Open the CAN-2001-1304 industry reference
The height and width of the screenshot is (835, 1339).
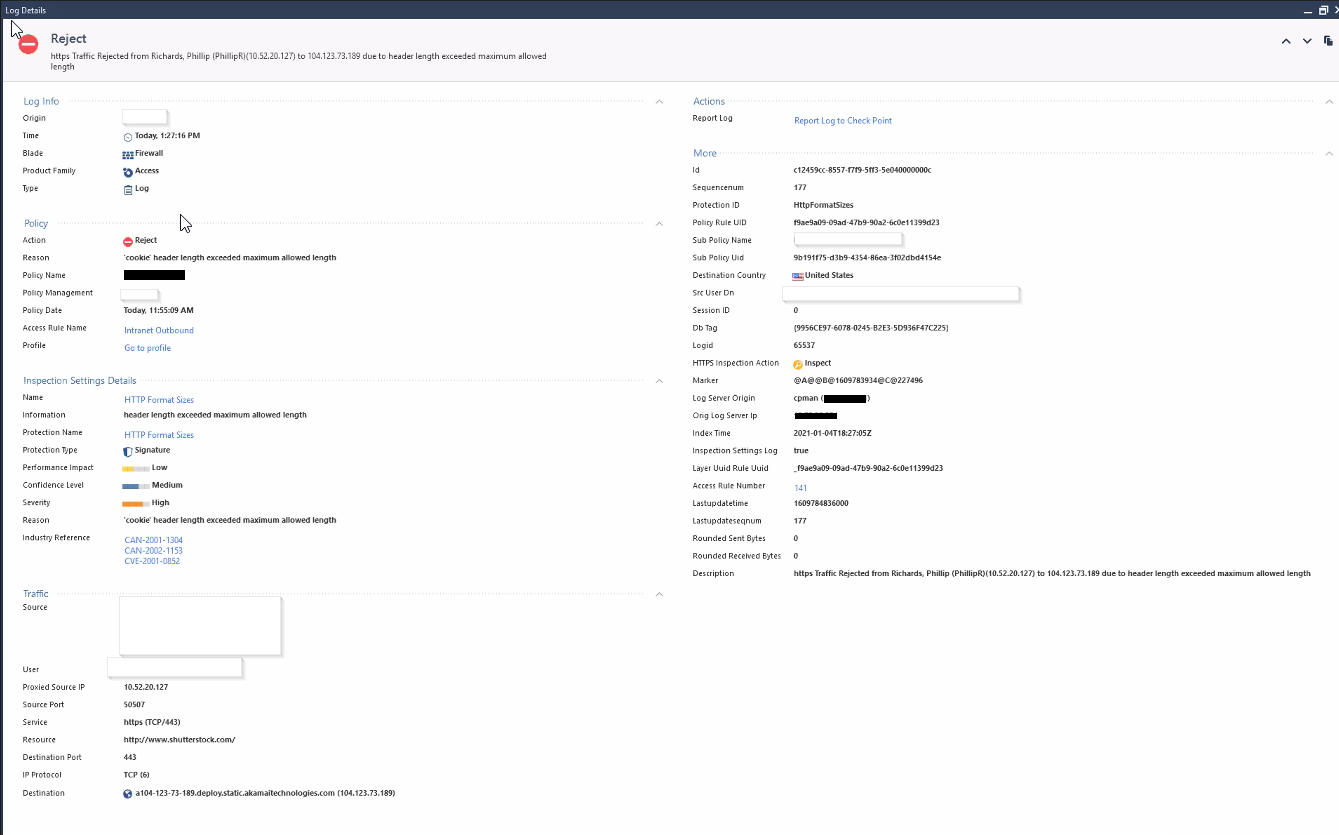pos(153,540)
